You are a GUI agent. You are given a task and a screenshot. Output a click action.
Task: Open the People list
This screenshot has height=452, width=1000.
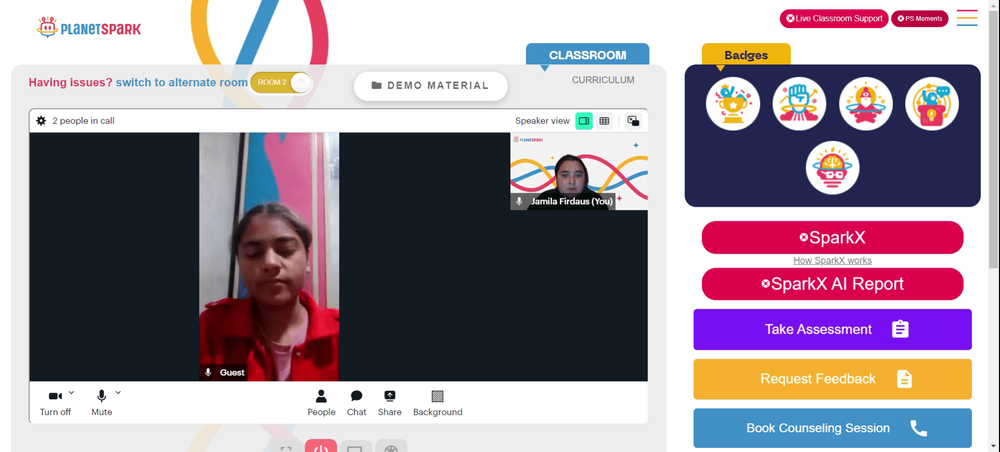[x=321, y=403]
